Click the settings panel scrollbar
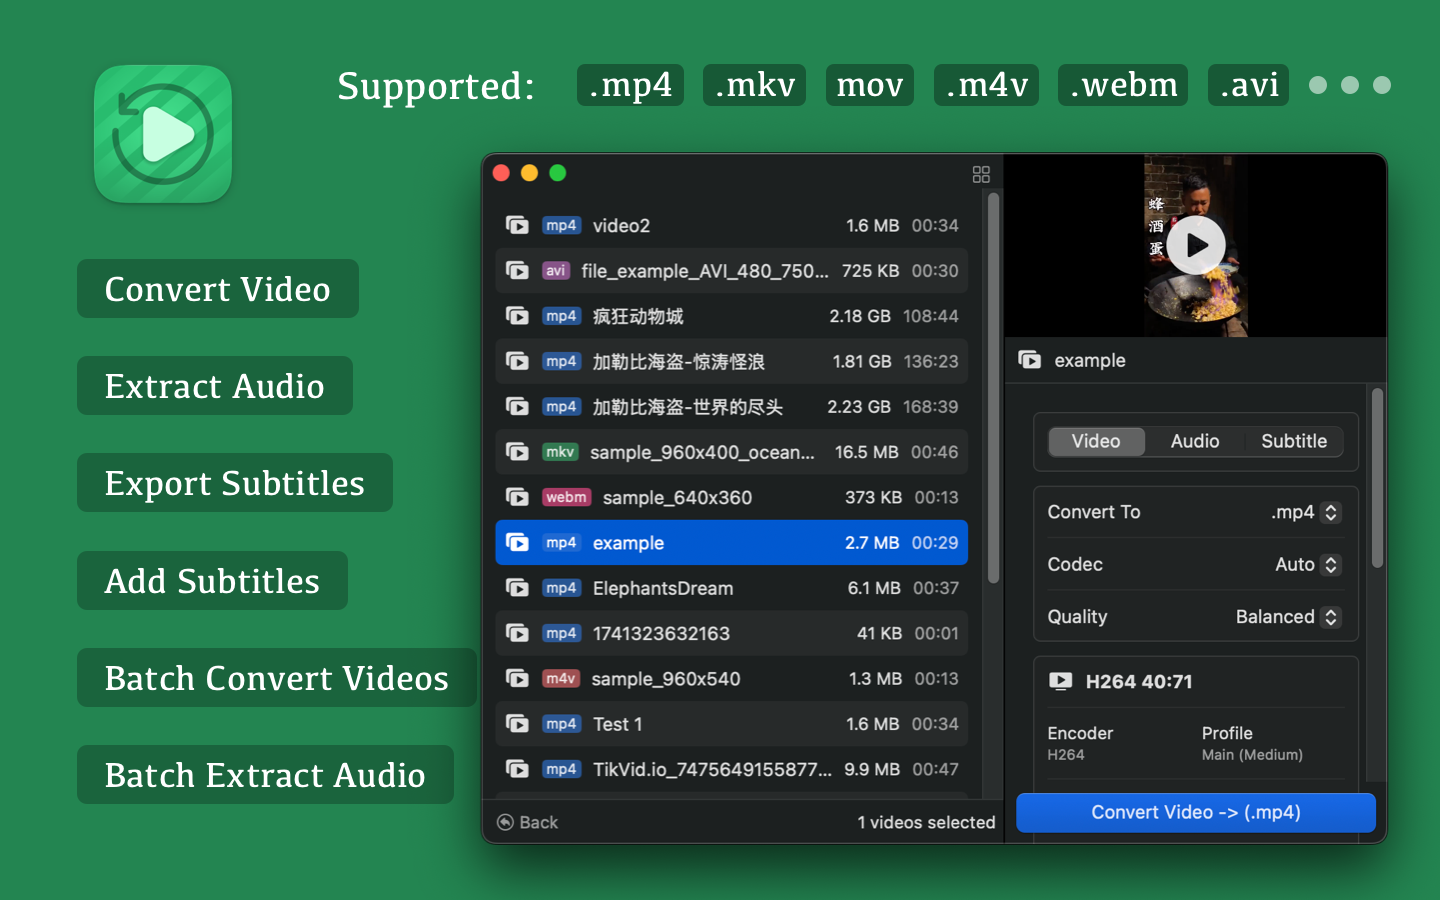This screenshot has height=900, width=1440. (x=1377, y=480)
